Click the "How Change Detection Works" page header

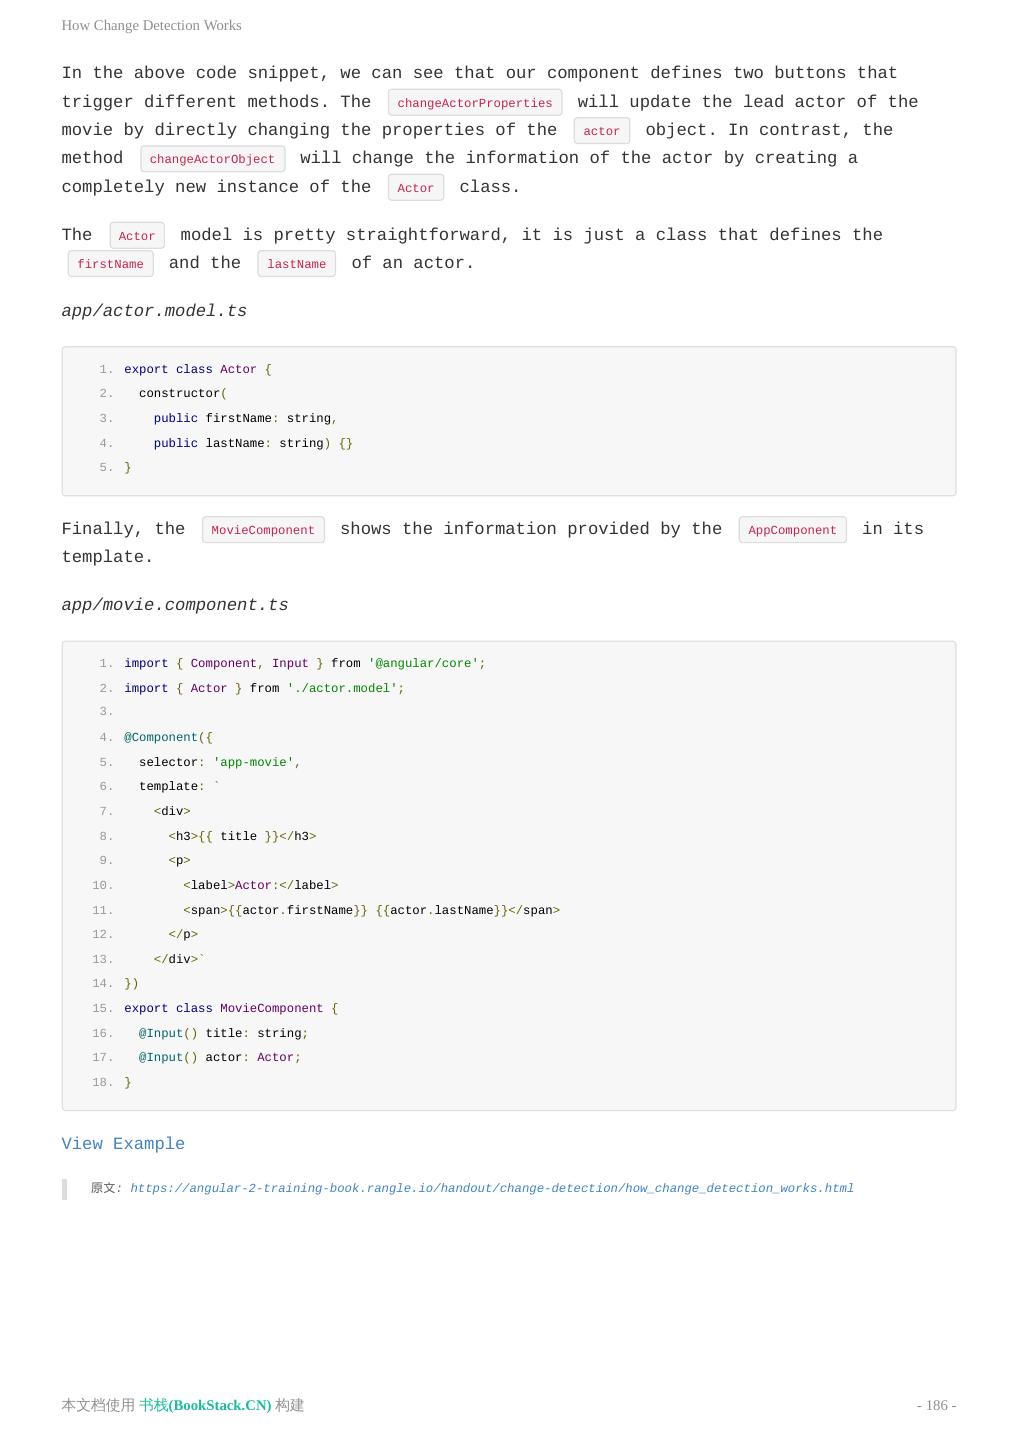[x=151, y=25]
